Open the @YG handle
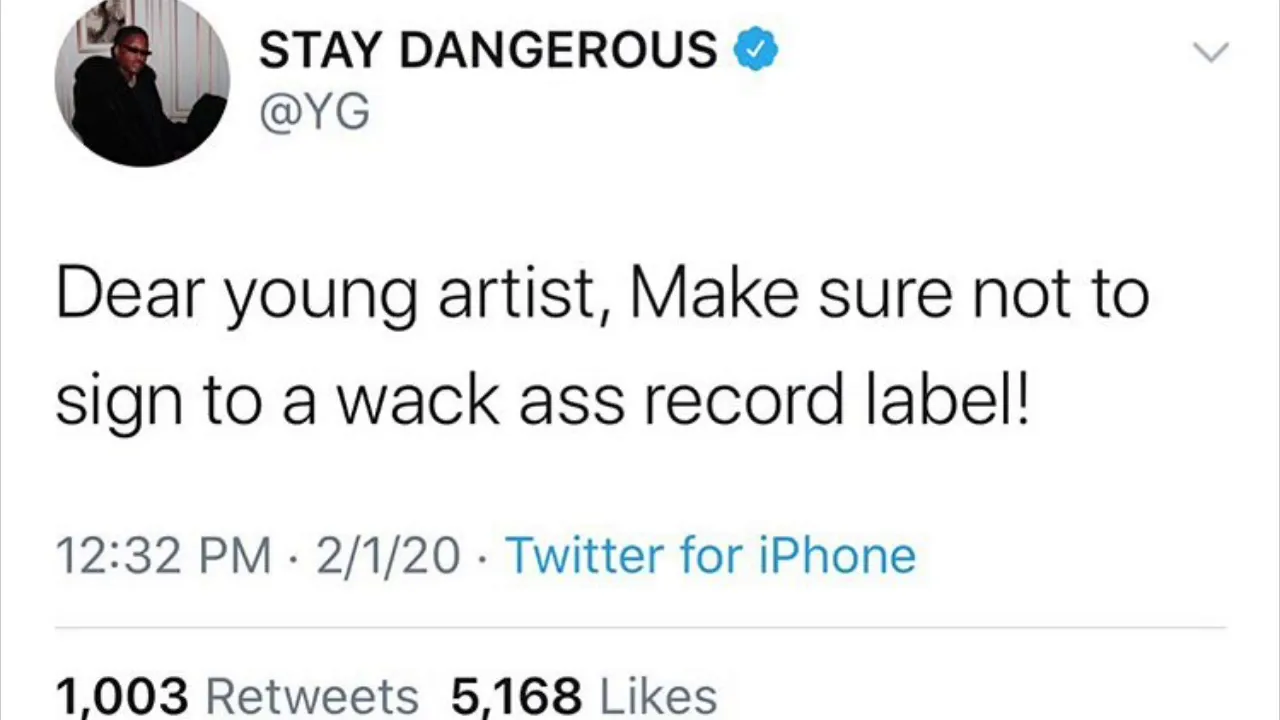Image resolution: width=1280 pixels, height=720 pixels. (314, 113)
